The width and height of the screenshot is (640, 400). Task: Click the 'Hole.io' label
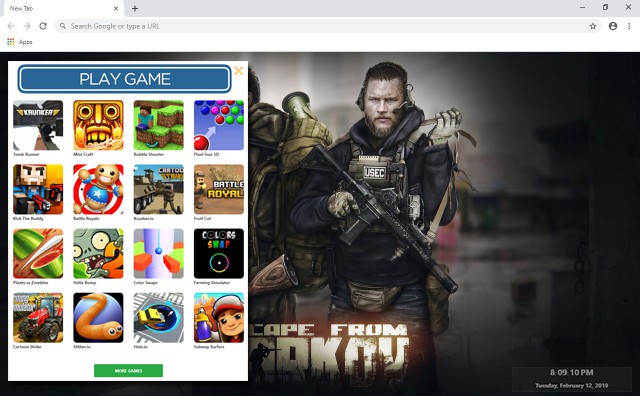coord(141,347)
